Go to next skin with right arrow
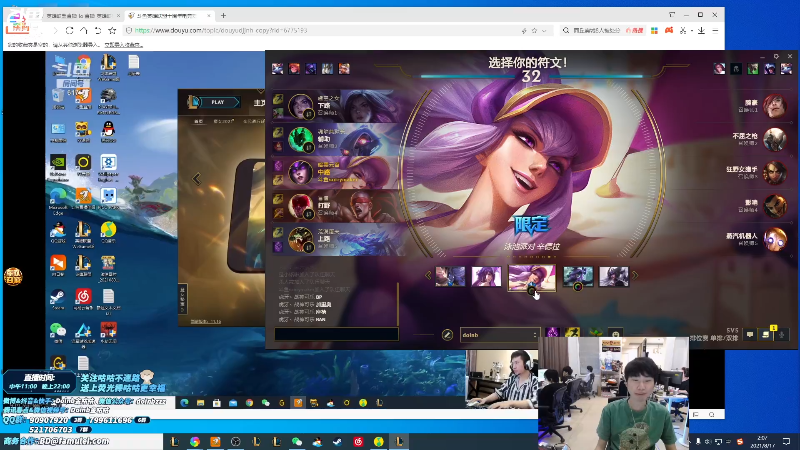 (635, 276)
